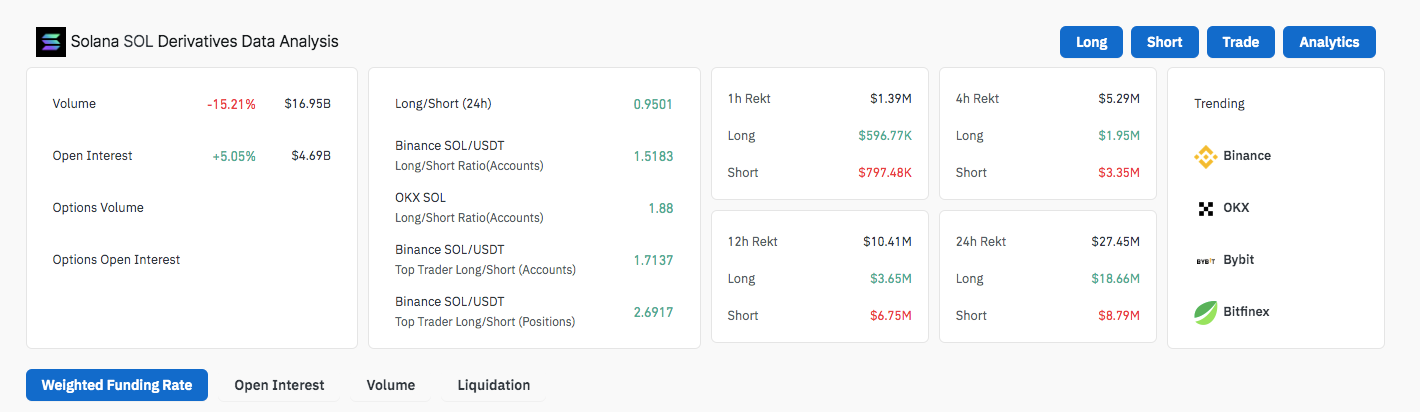Open the Trade button
The height and width of the screenshot is (412, 1420).
tap(1239, 42)
